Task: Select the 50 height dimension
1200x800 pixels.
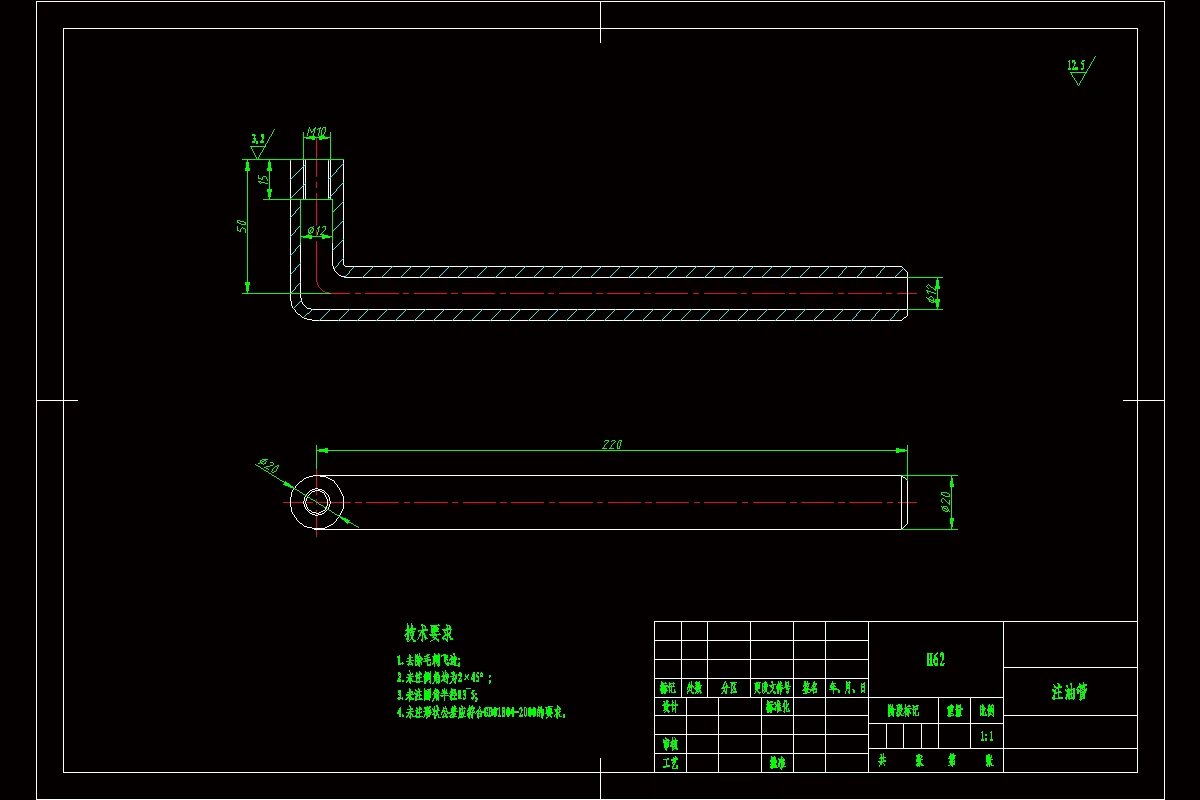Action: (x=240, y=227)
